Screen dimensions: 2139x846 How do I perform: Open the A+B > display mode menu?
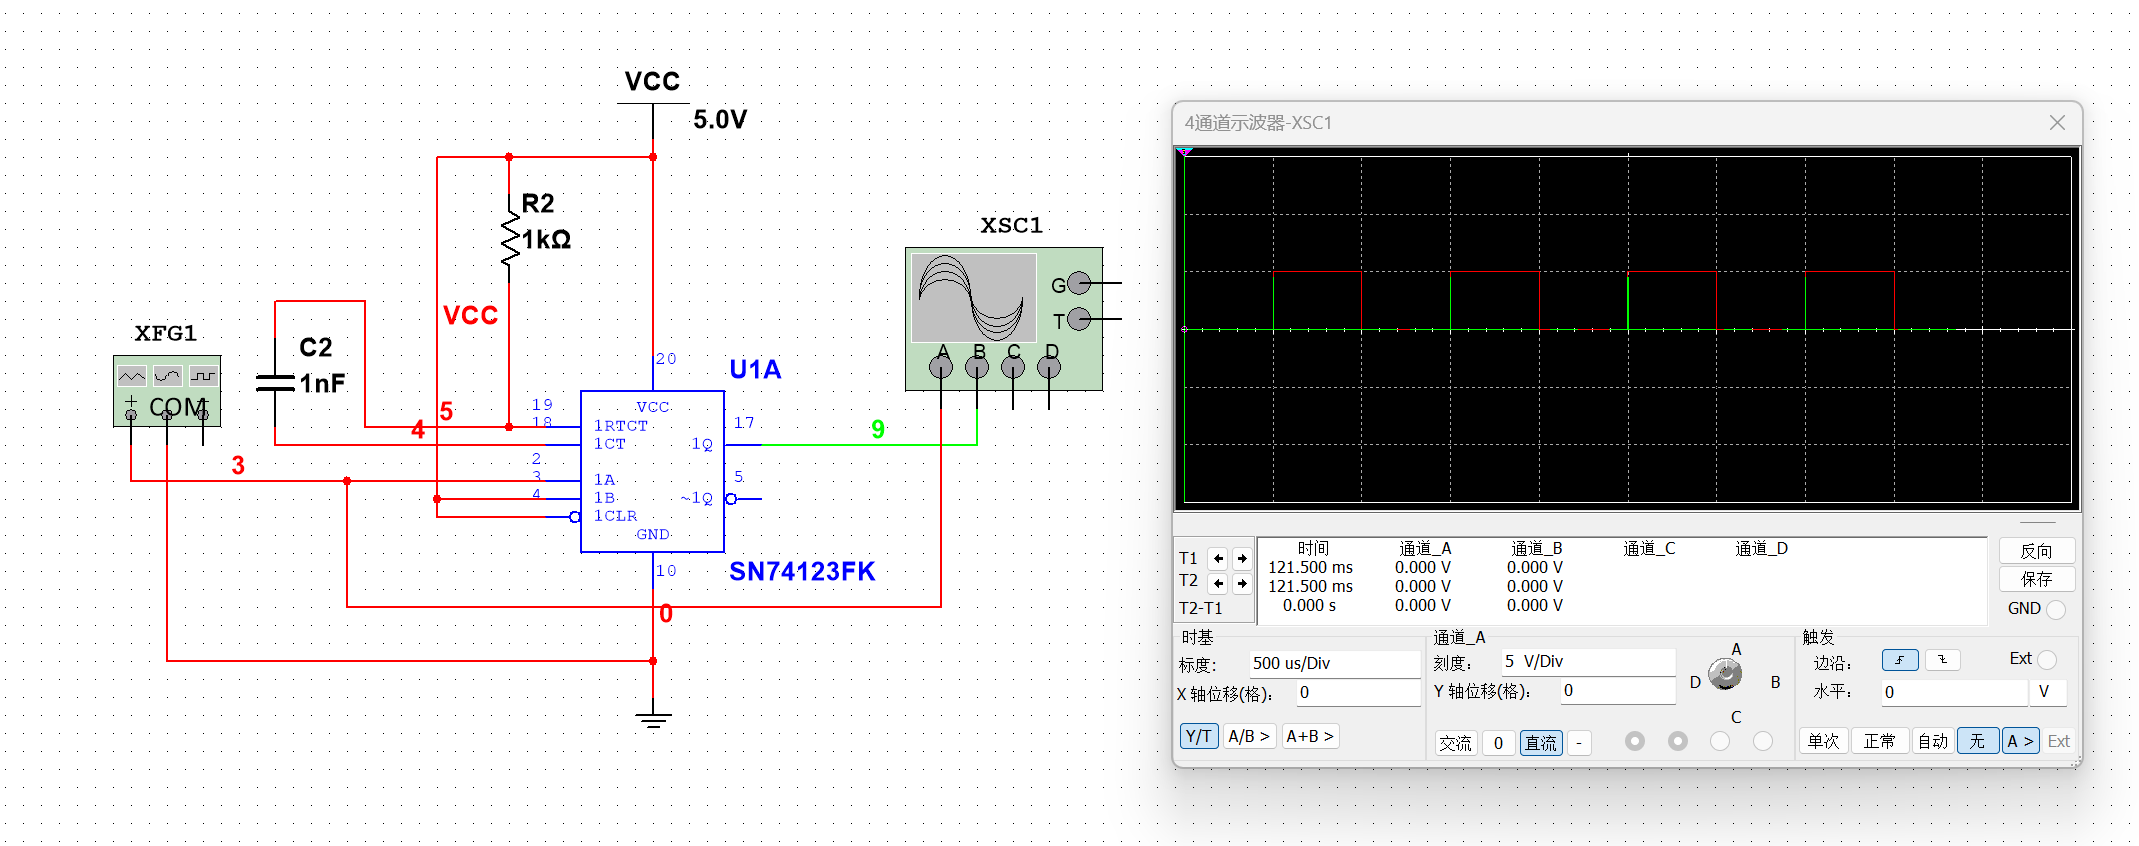1309,737
